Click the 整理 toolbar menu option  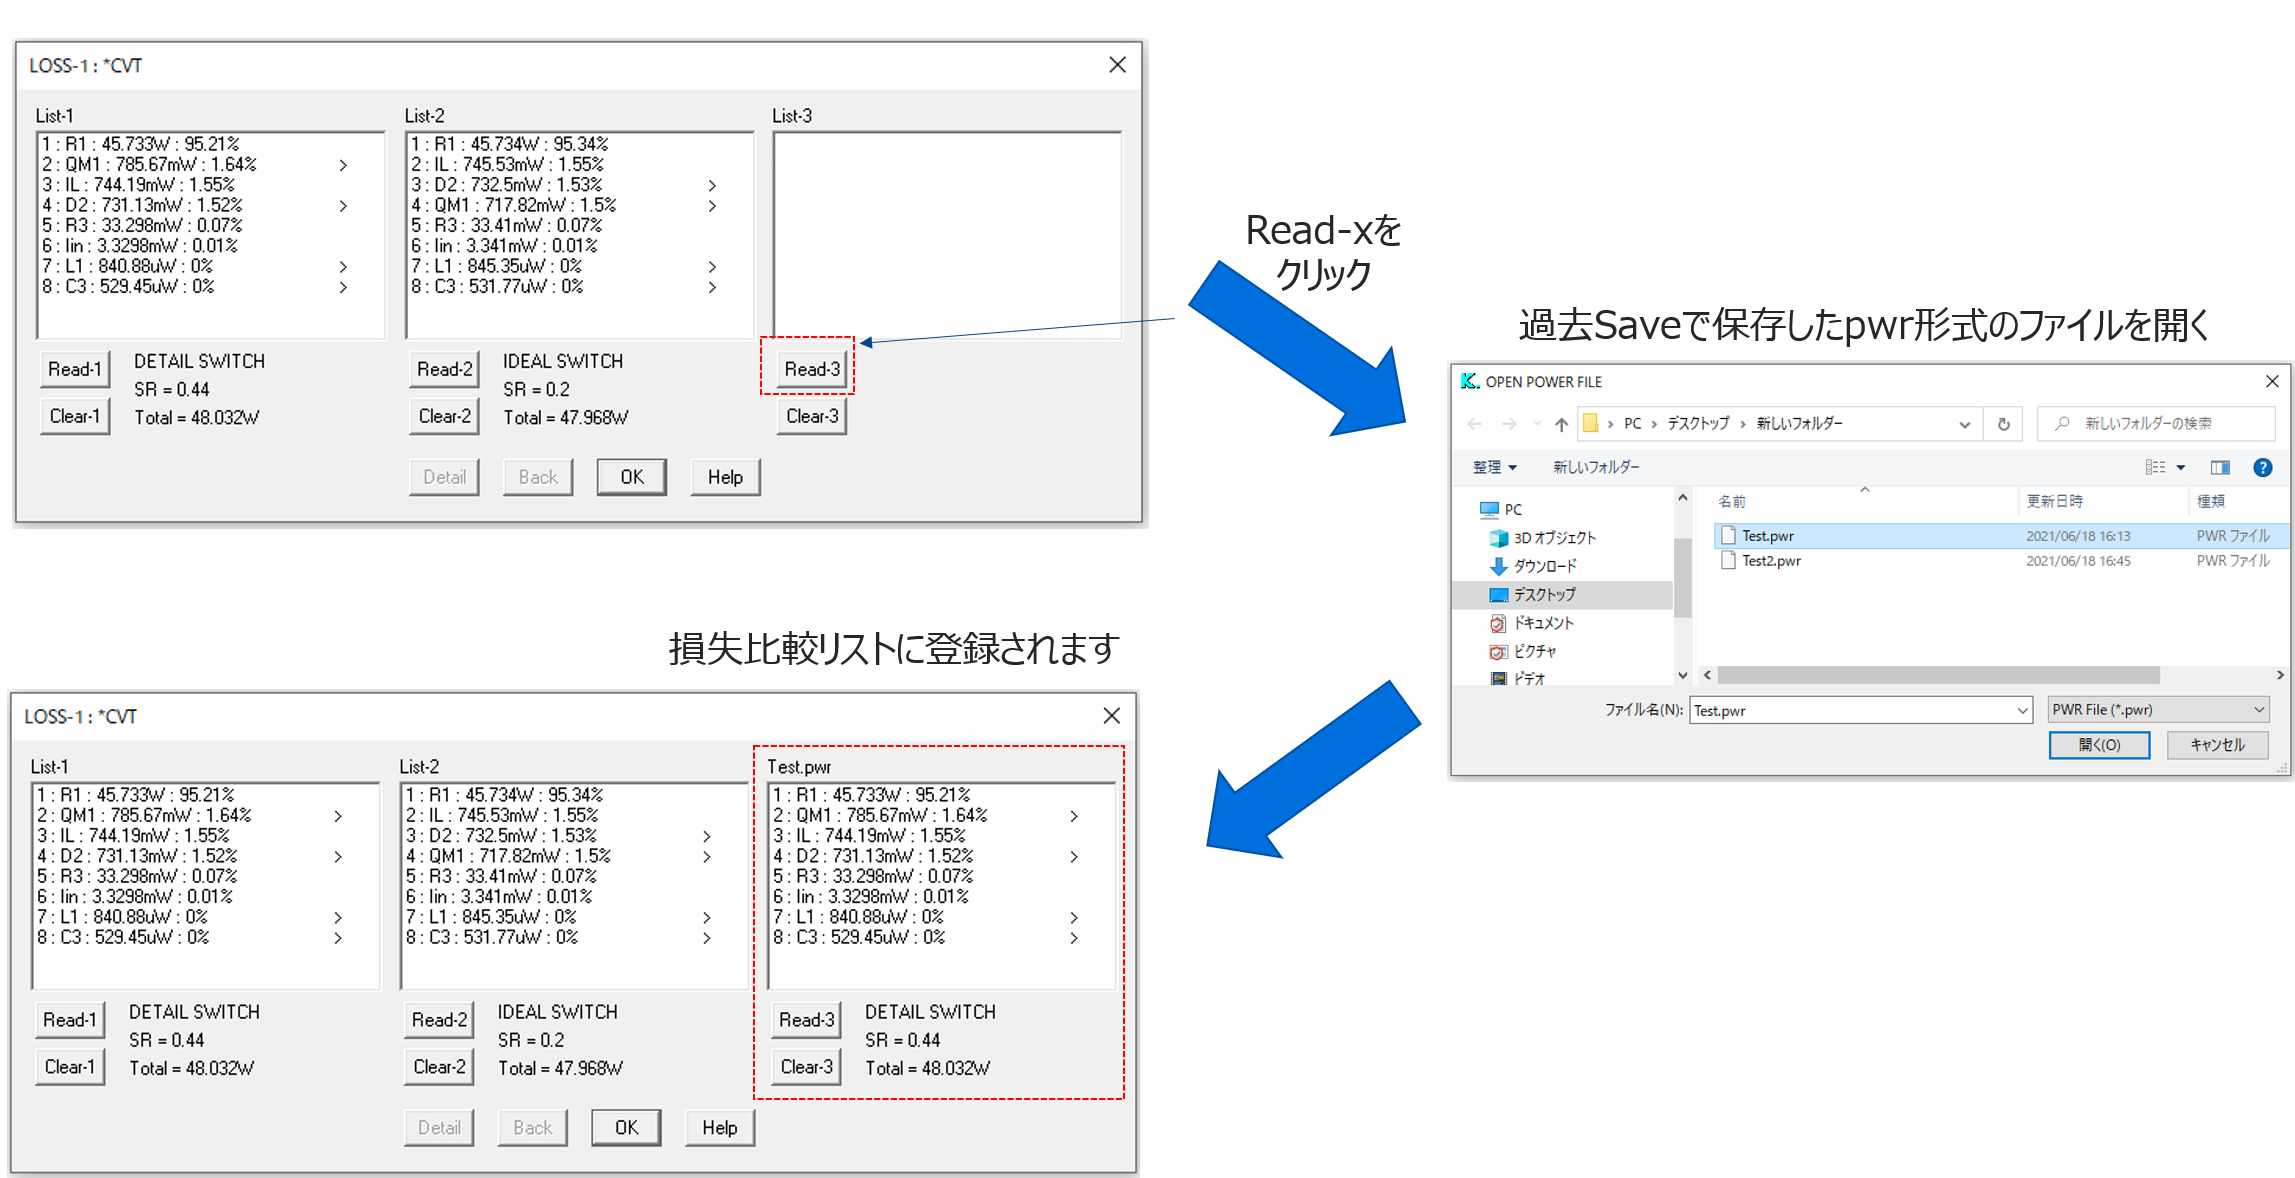click(1476, 467)
